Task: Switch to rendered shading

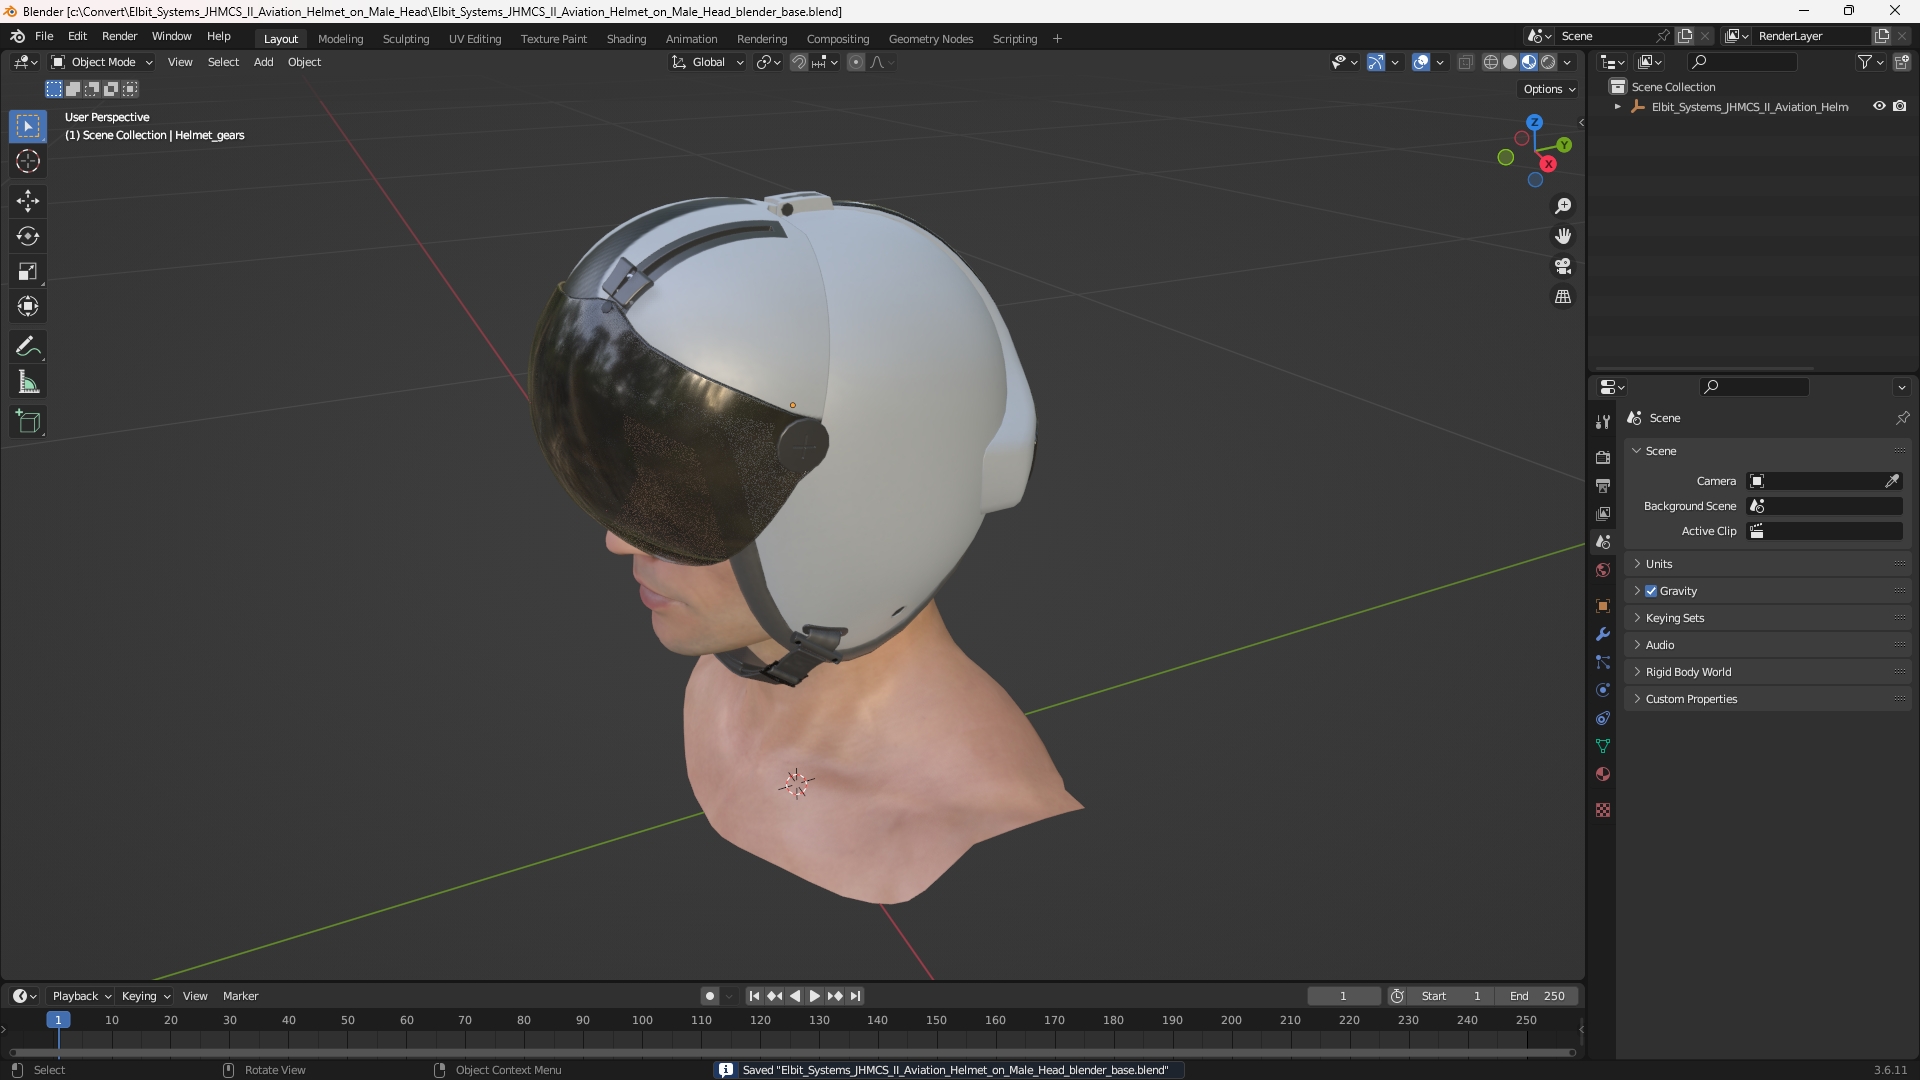Action: coord(1548,62)
